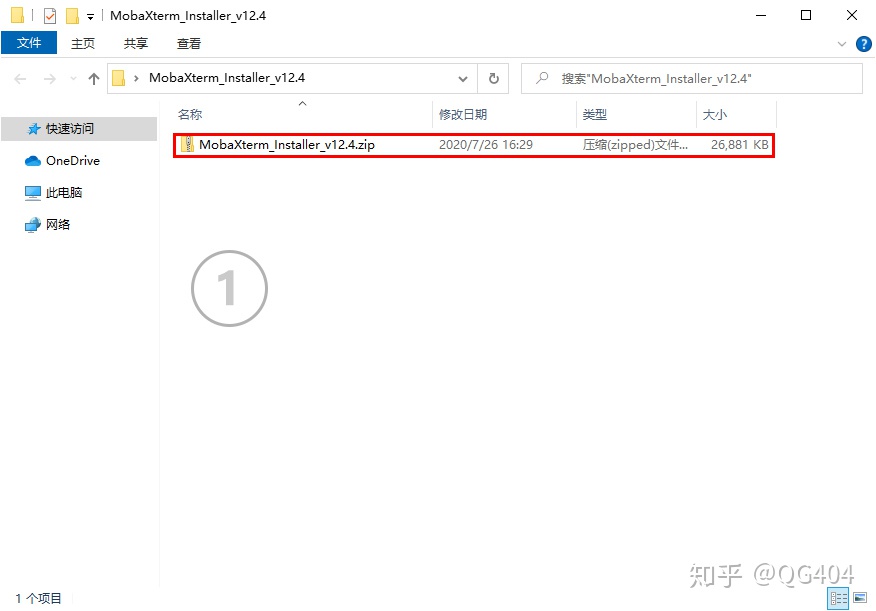Click the 网络 network icon
This screenshot has height=611, width=876.
[x=33, y=225]
